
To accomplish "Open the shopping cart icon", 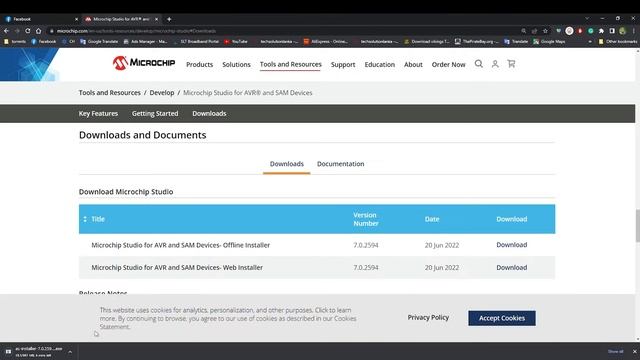I will 511,64.
